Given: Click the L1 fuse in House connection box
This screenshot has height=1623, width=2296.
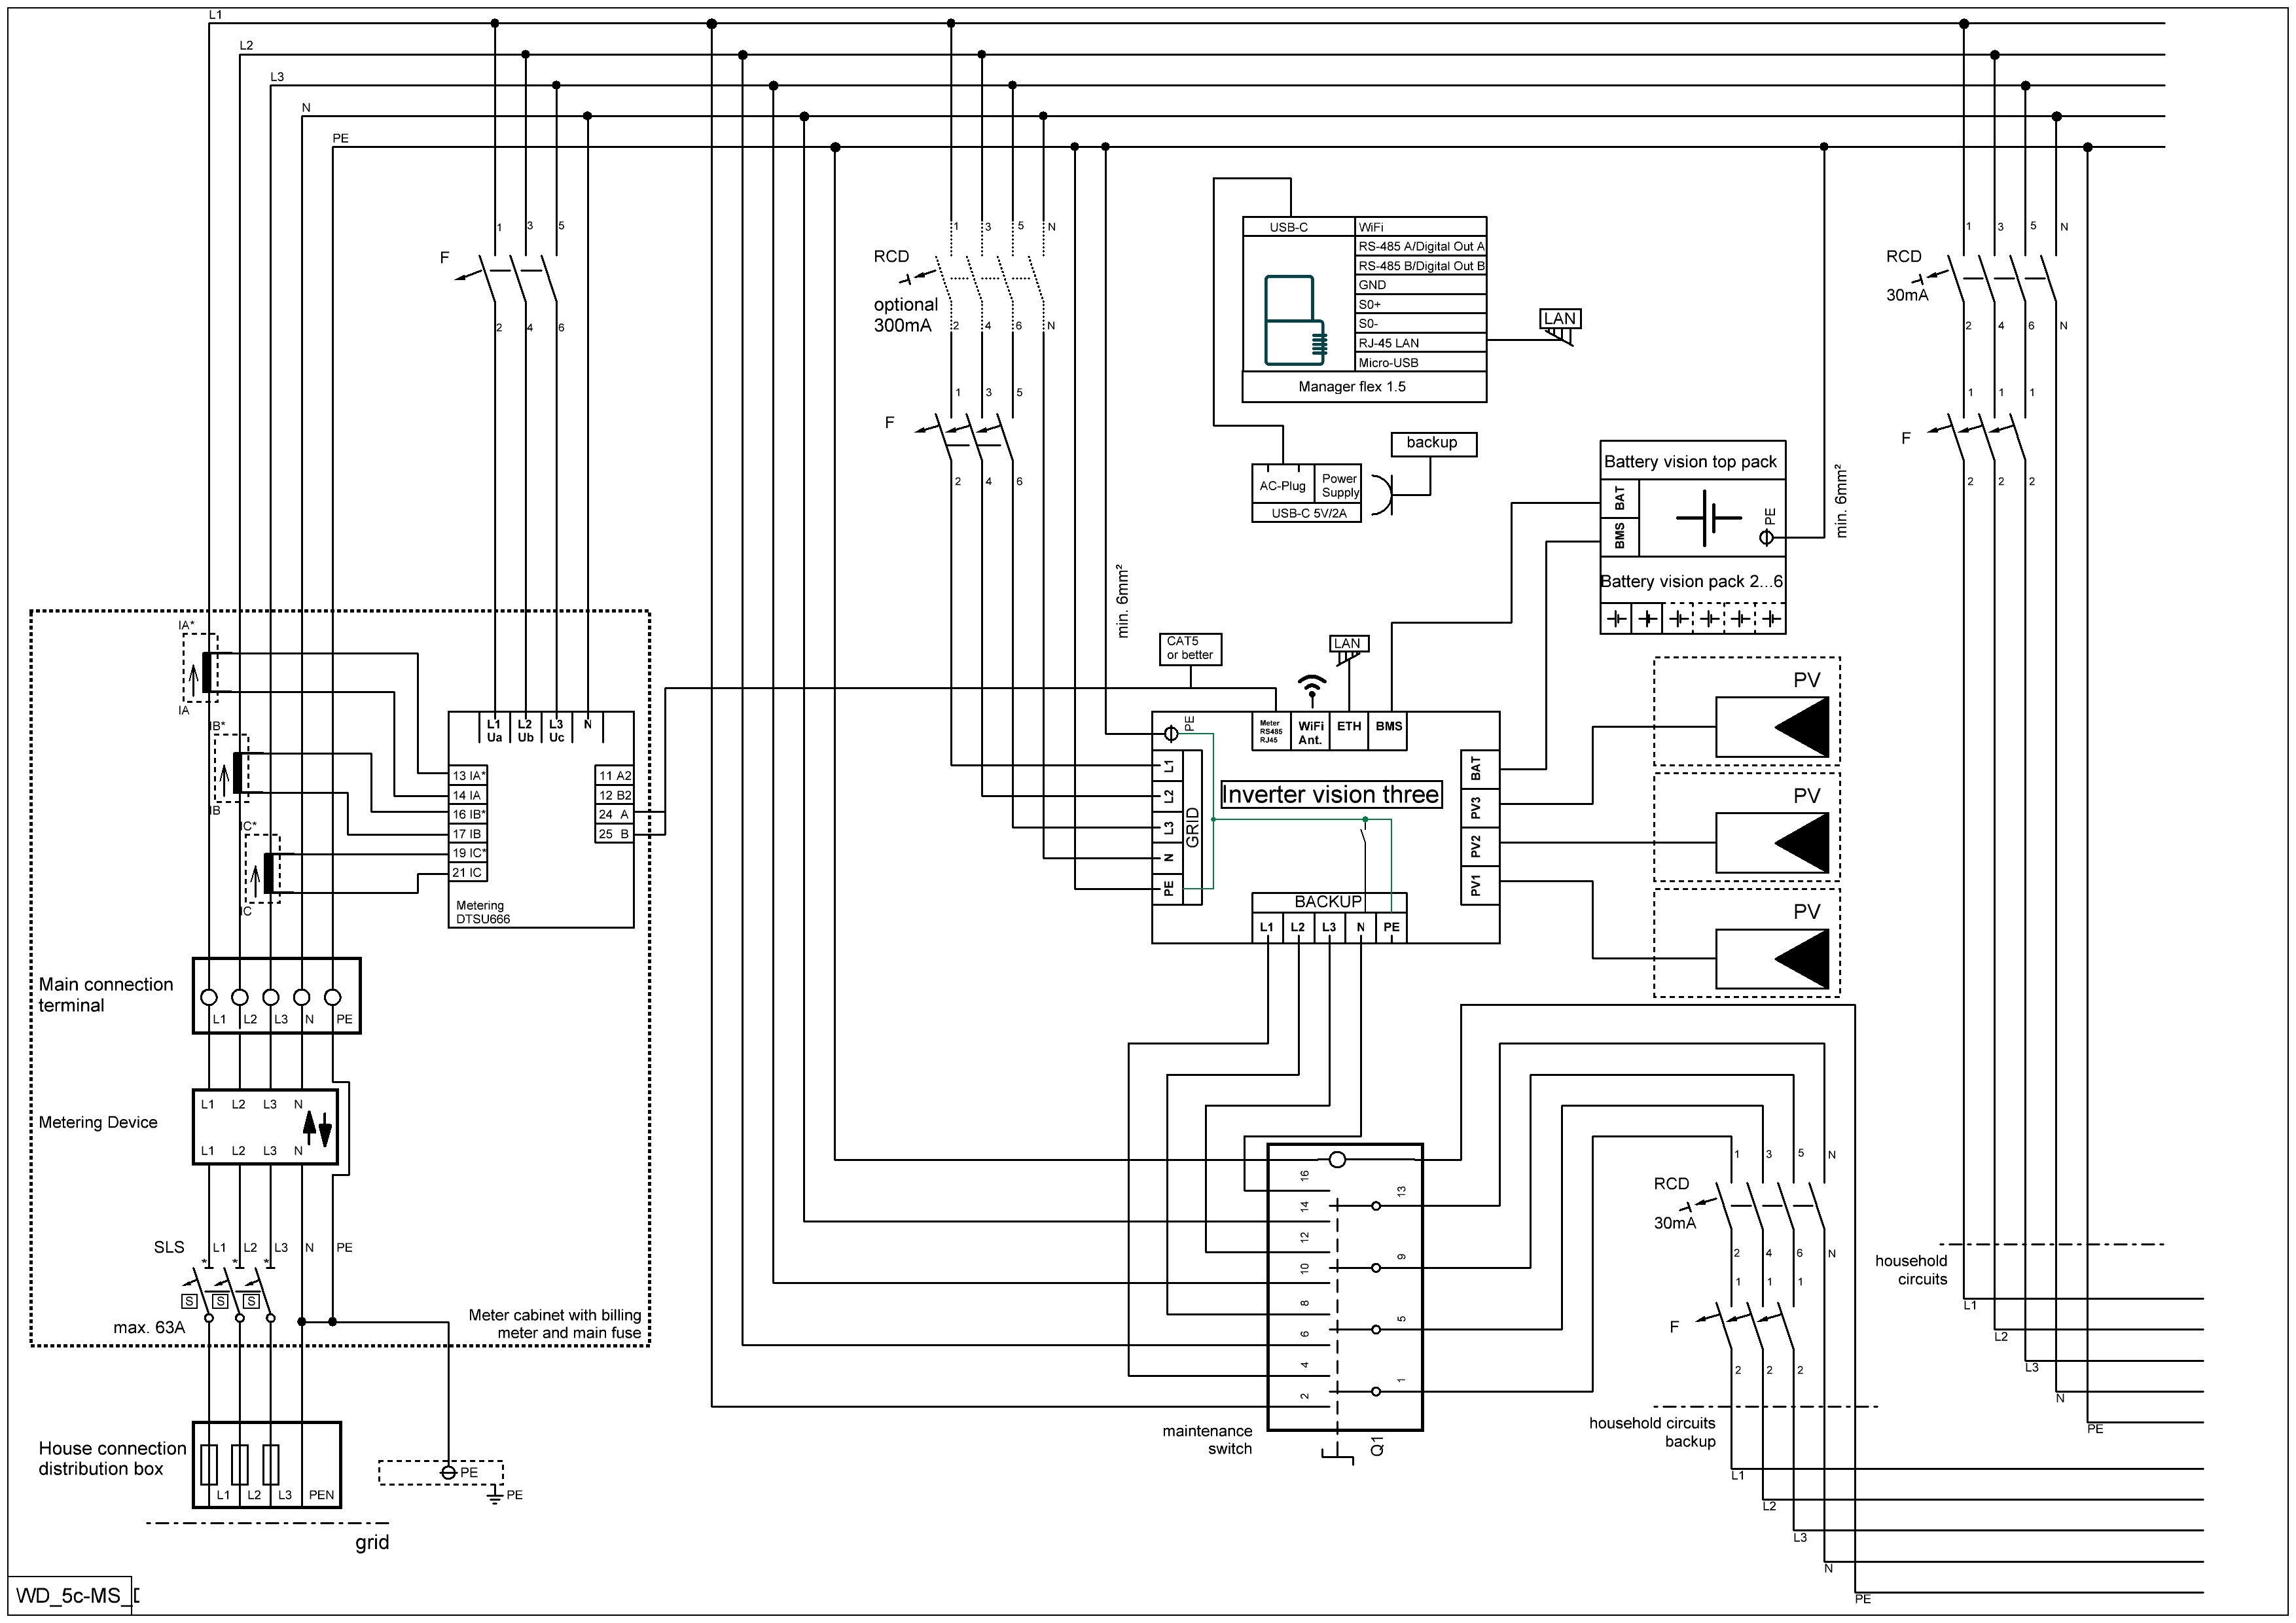Looking at the screenshot, I should tap(209, 1464).
